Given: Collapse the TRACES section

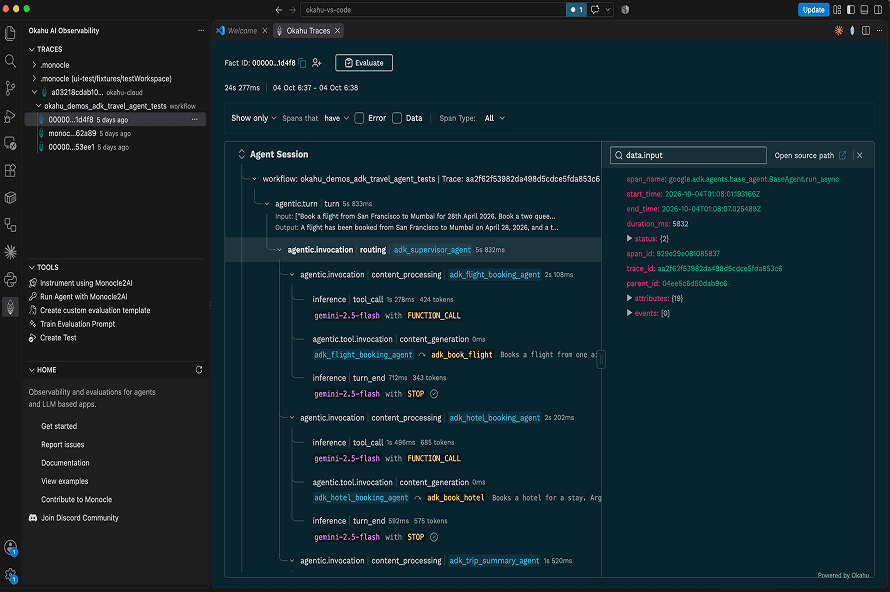Looking at the screenshot, I should point(32,49).
